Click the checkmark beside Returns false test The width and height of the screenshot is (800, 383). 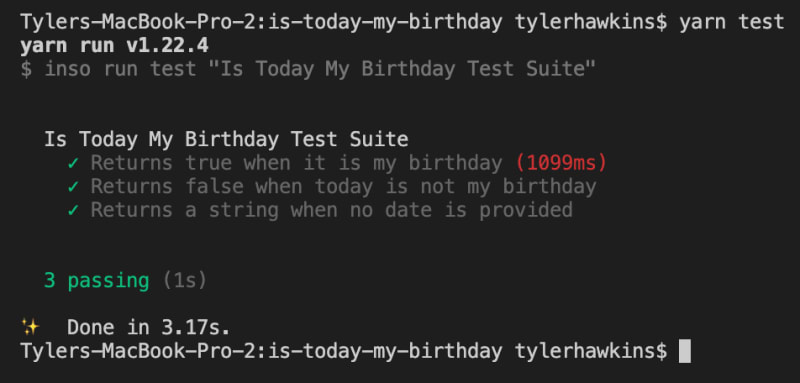(73, 187)
